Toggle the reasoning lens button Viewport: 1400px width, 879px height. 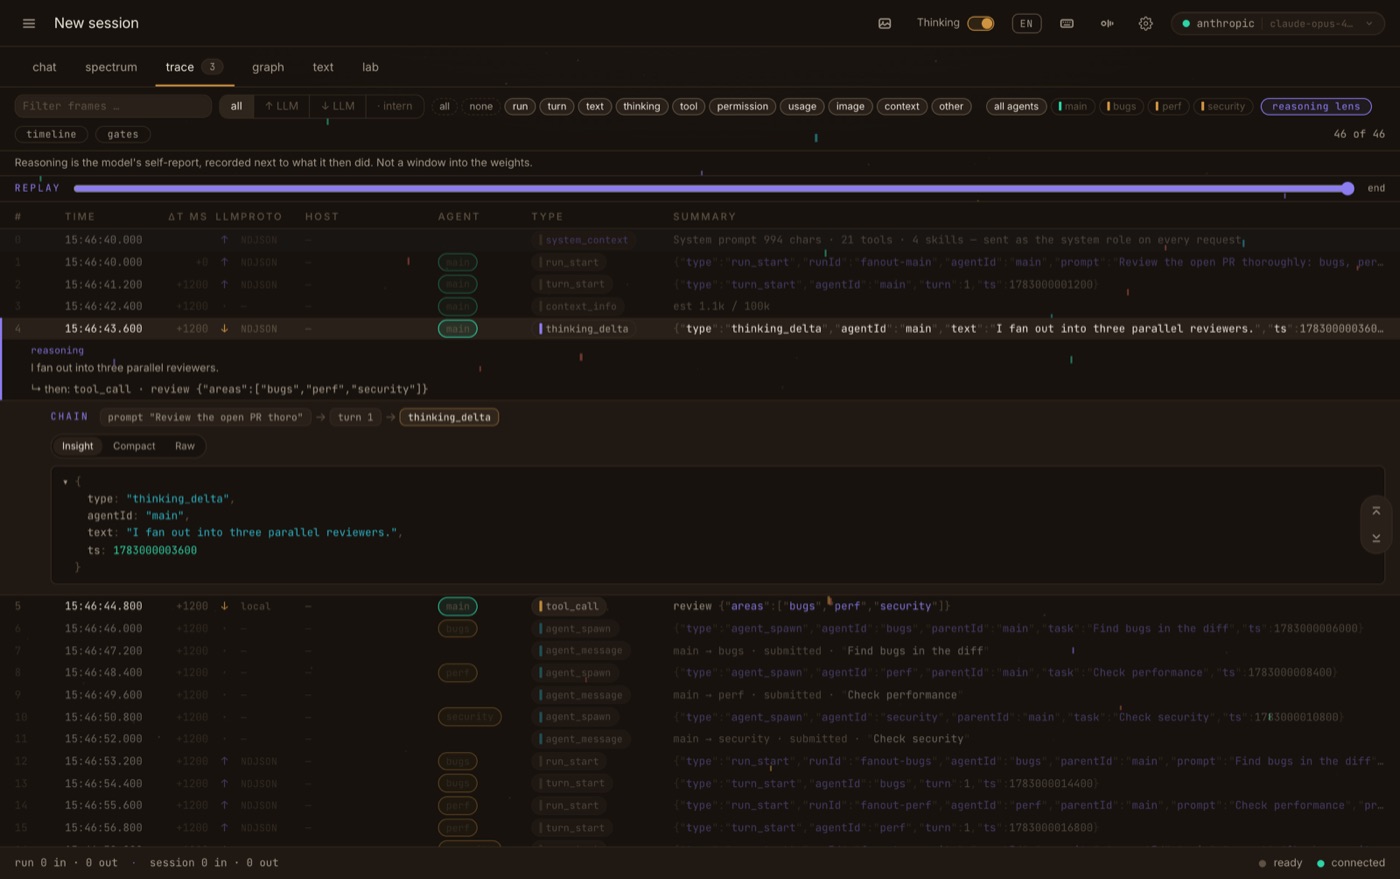[1316, 106]
